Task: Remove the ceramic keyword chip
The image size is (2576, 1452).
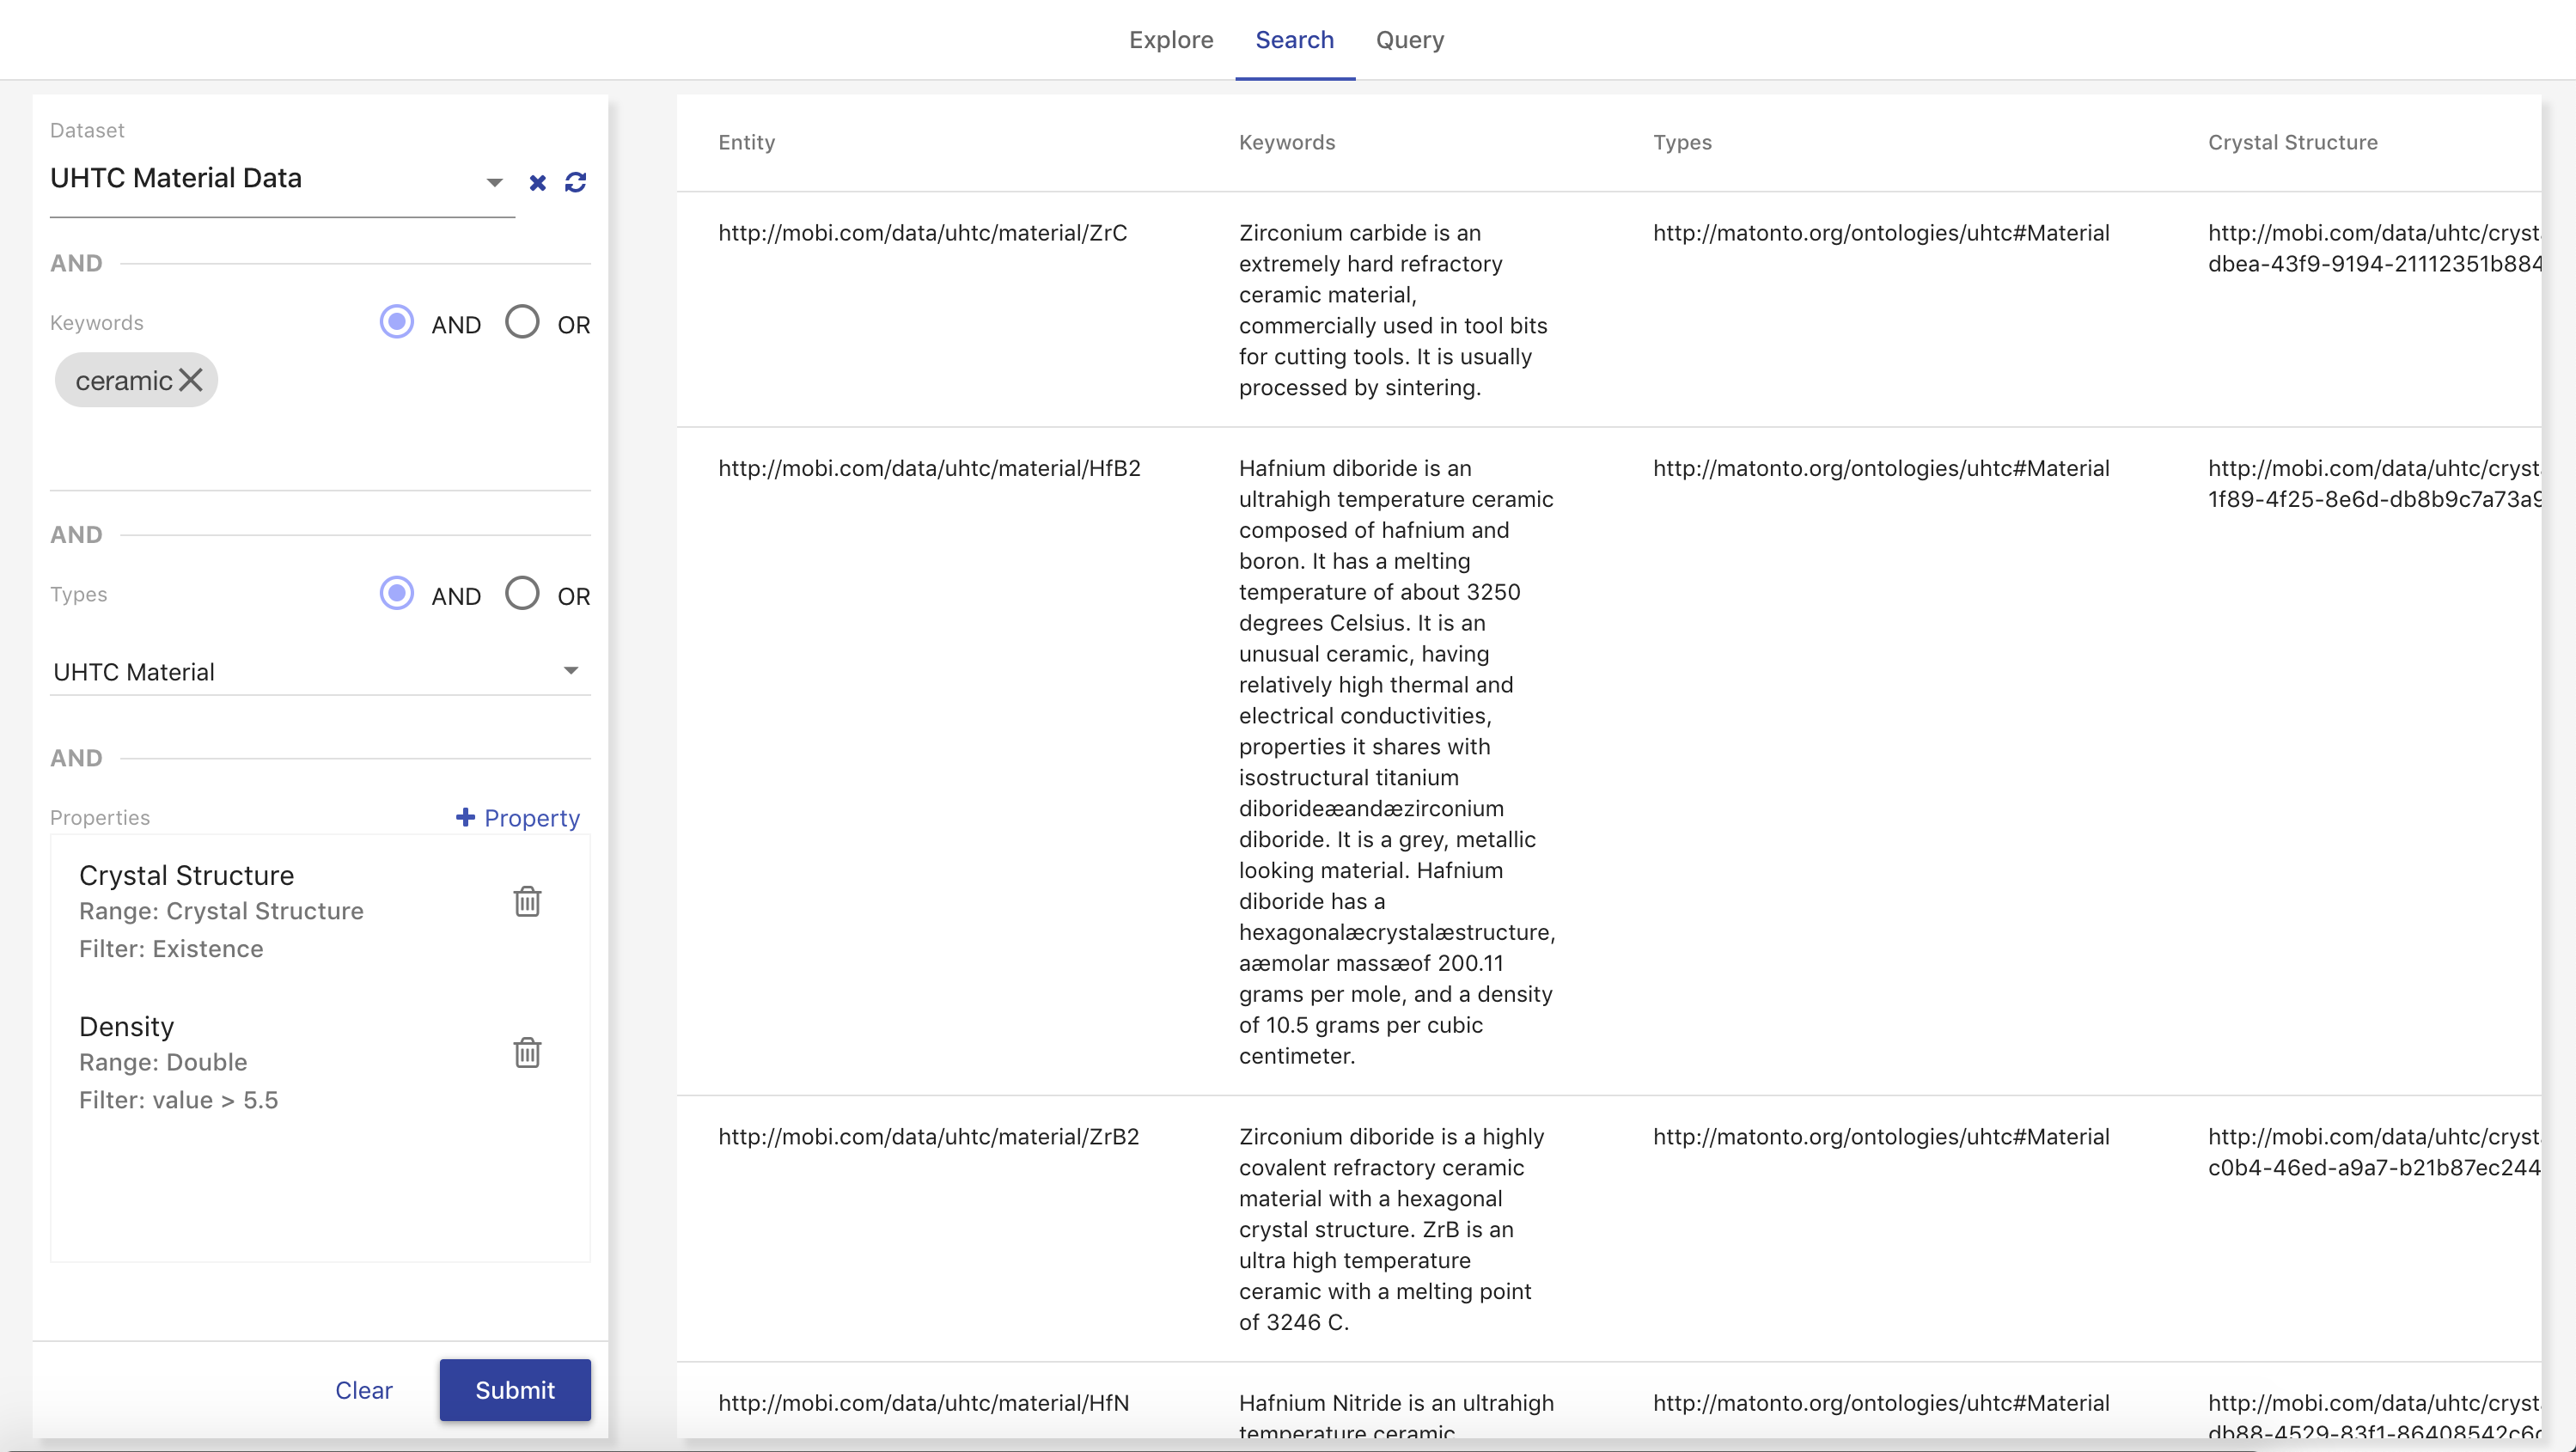Action: tap(191, 380)
